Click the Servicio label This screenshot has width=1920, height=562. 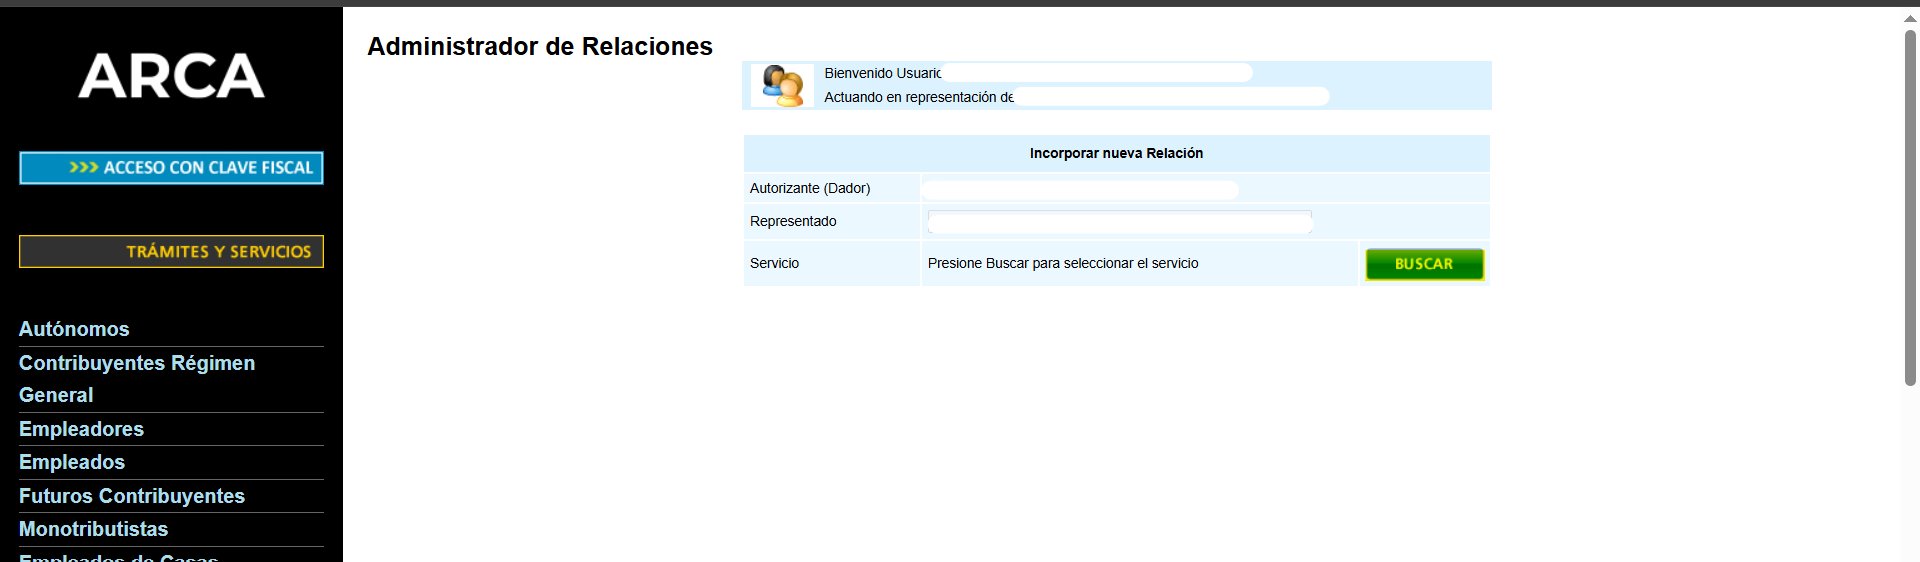(774, 263)
